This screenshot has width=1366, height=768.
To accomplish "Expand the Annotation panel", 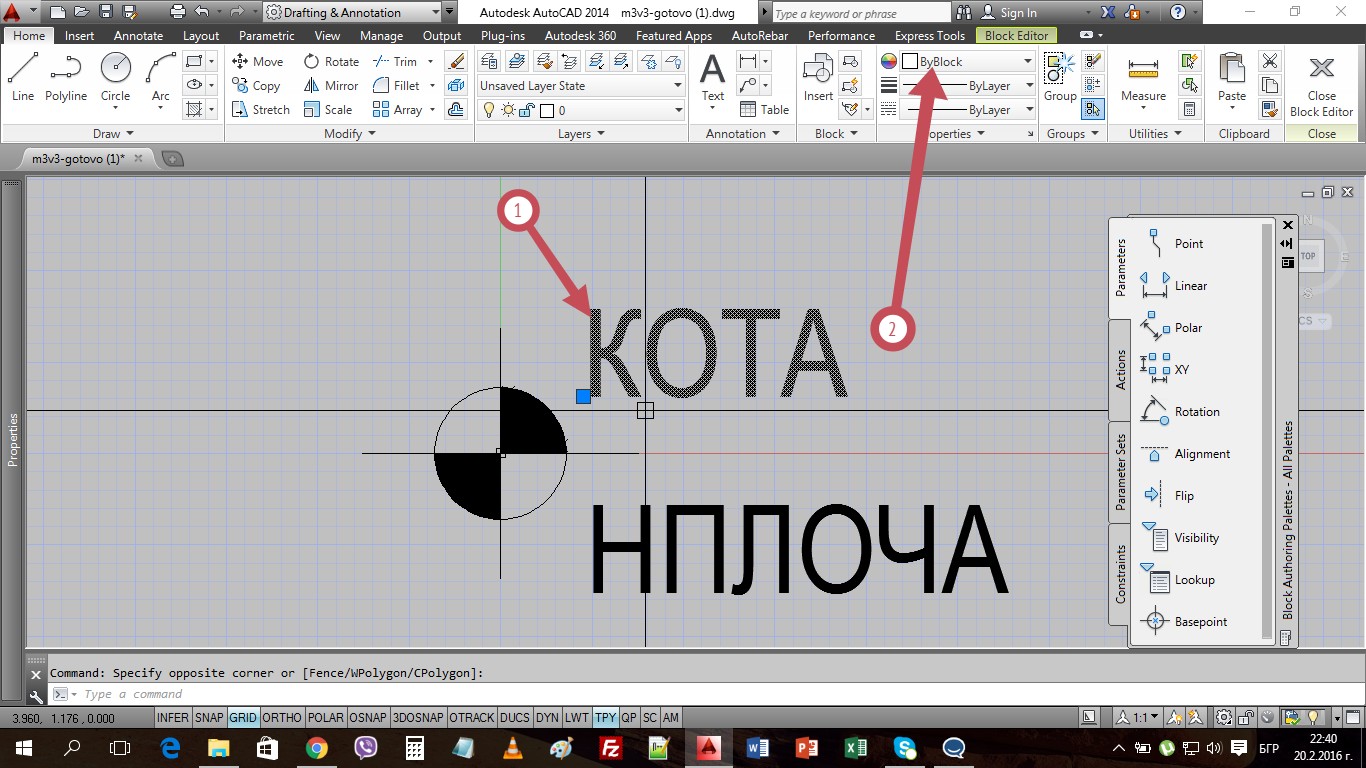I will point(742,133).
